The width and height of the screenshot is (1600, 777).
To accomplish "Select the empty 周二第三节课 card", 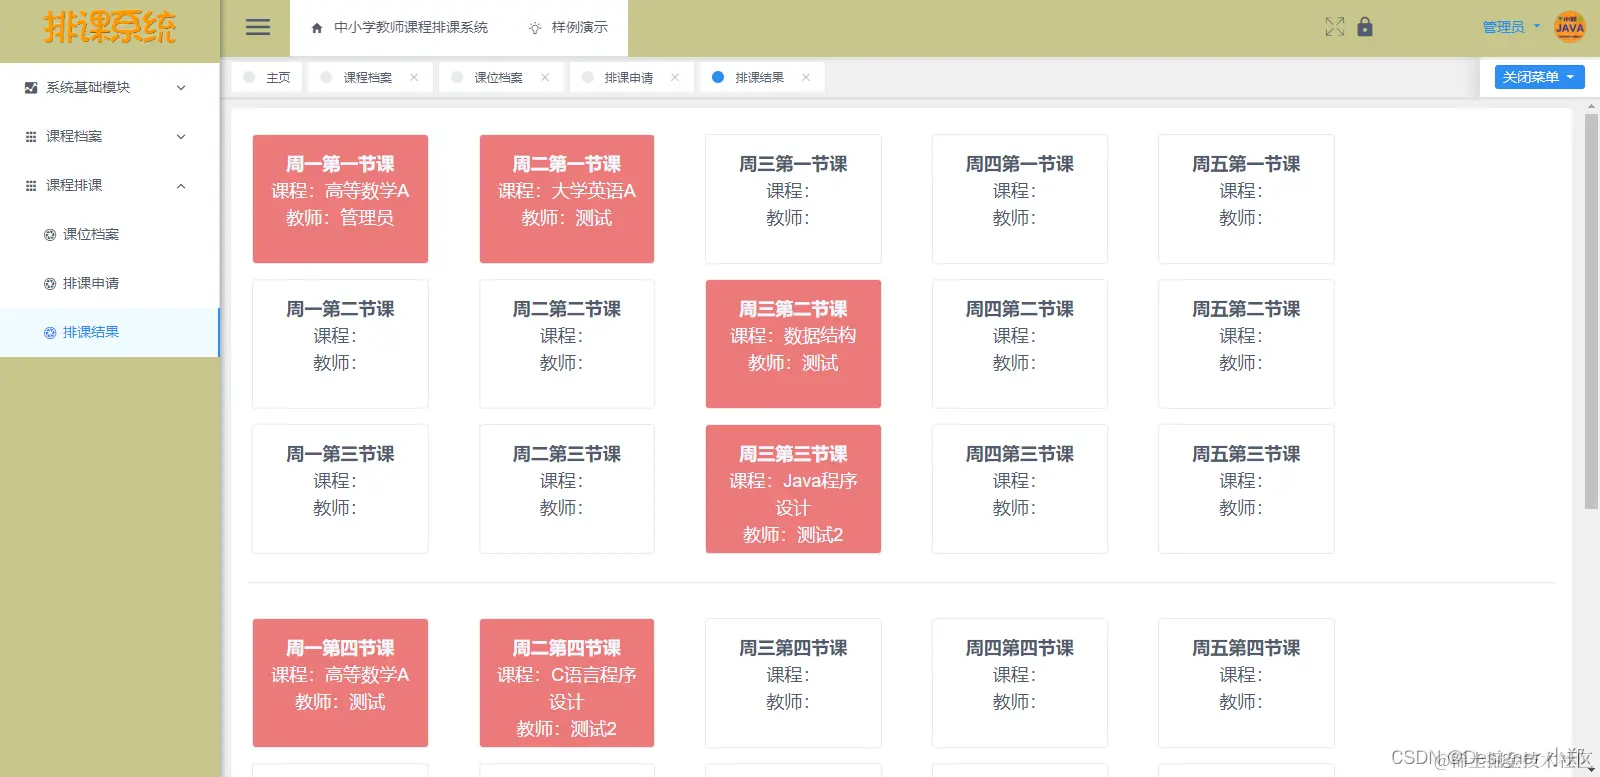I will click(567, 489).
